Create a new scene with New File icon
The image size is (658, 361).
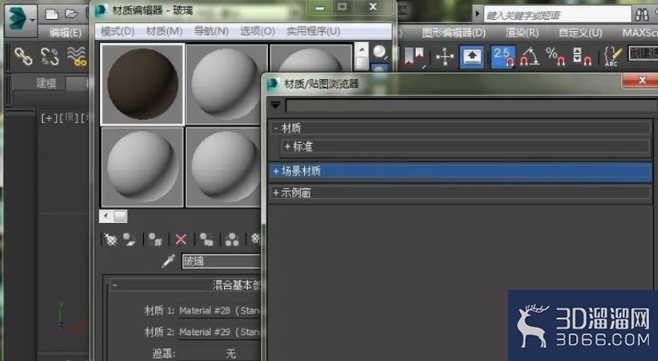pyautogui.click(x=52, y=14)
